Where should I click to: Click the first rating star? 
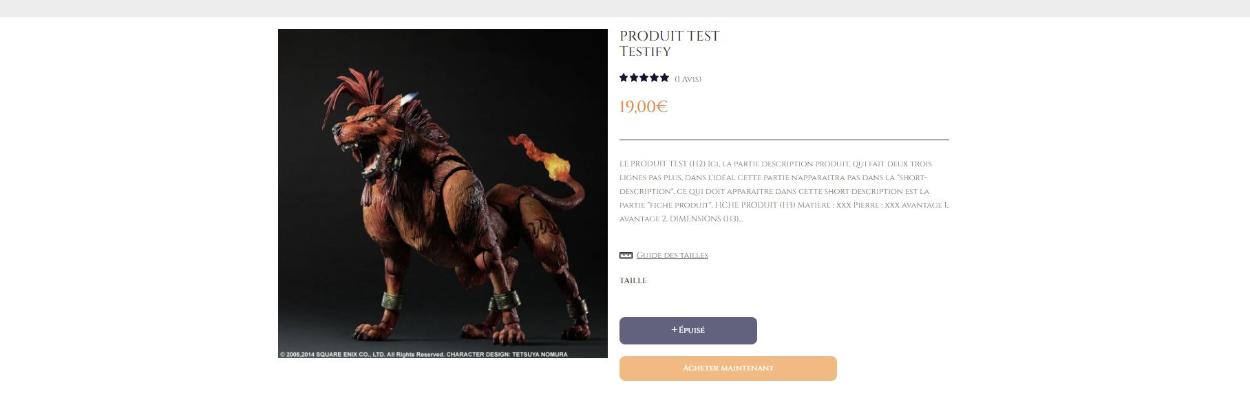coord(624,78)
